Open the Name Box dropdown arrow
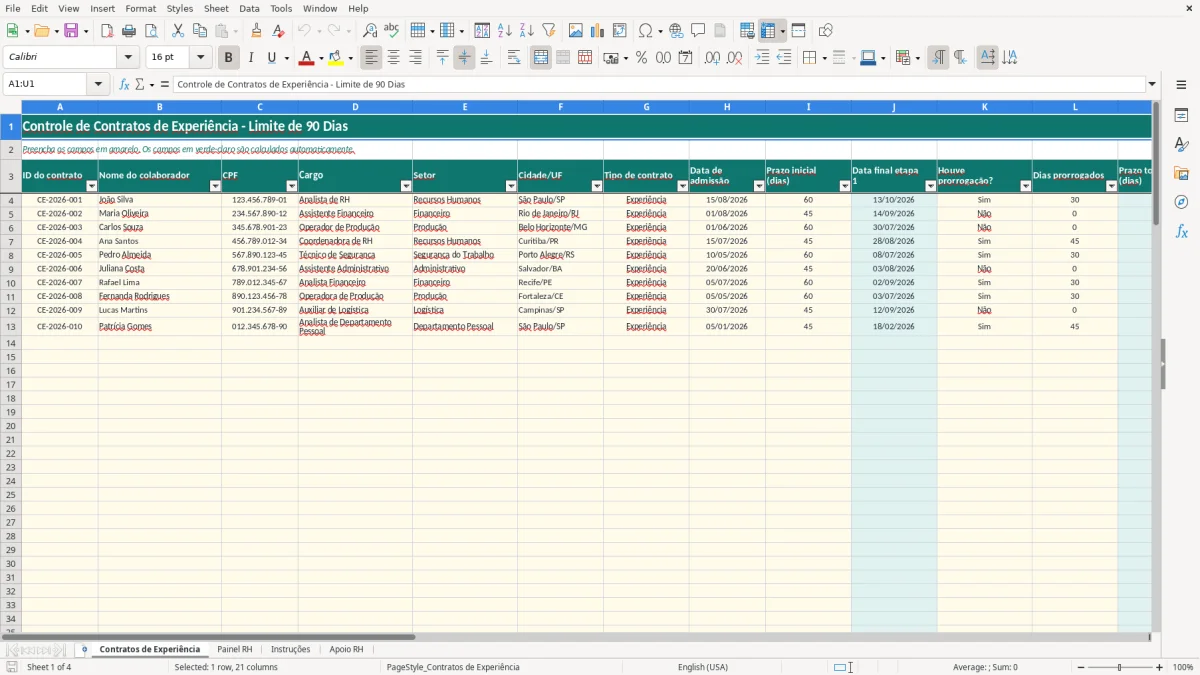Screen dimensions: 1200x675 99,84
